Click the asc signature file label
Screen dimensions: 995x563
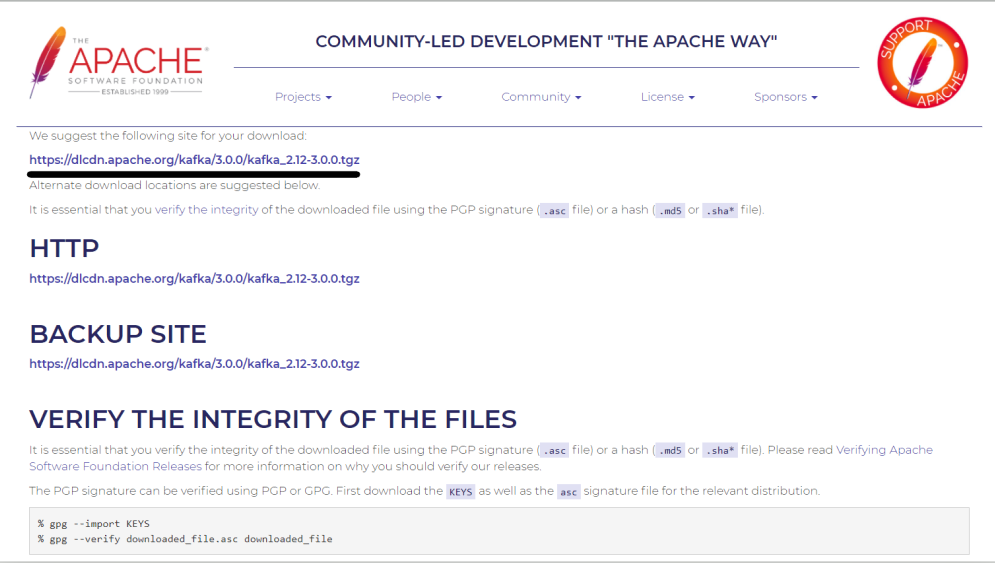tap(569, 492)
